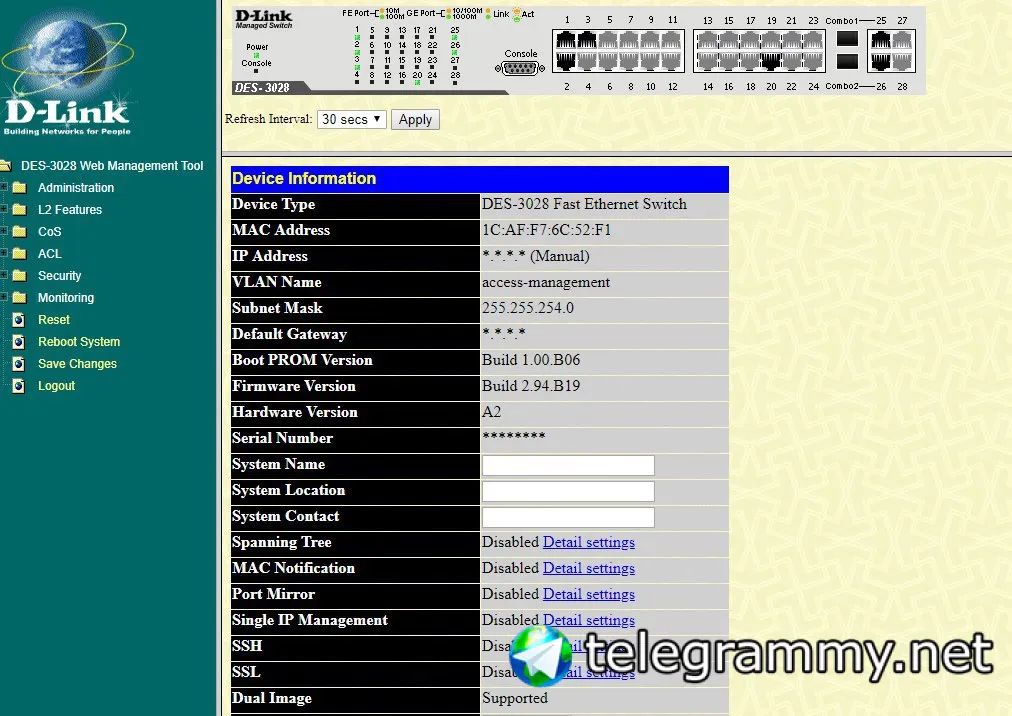The width and height of the screenshot is (1012, 716).
Task: Click the Reset link
Action: coord(54,320)
